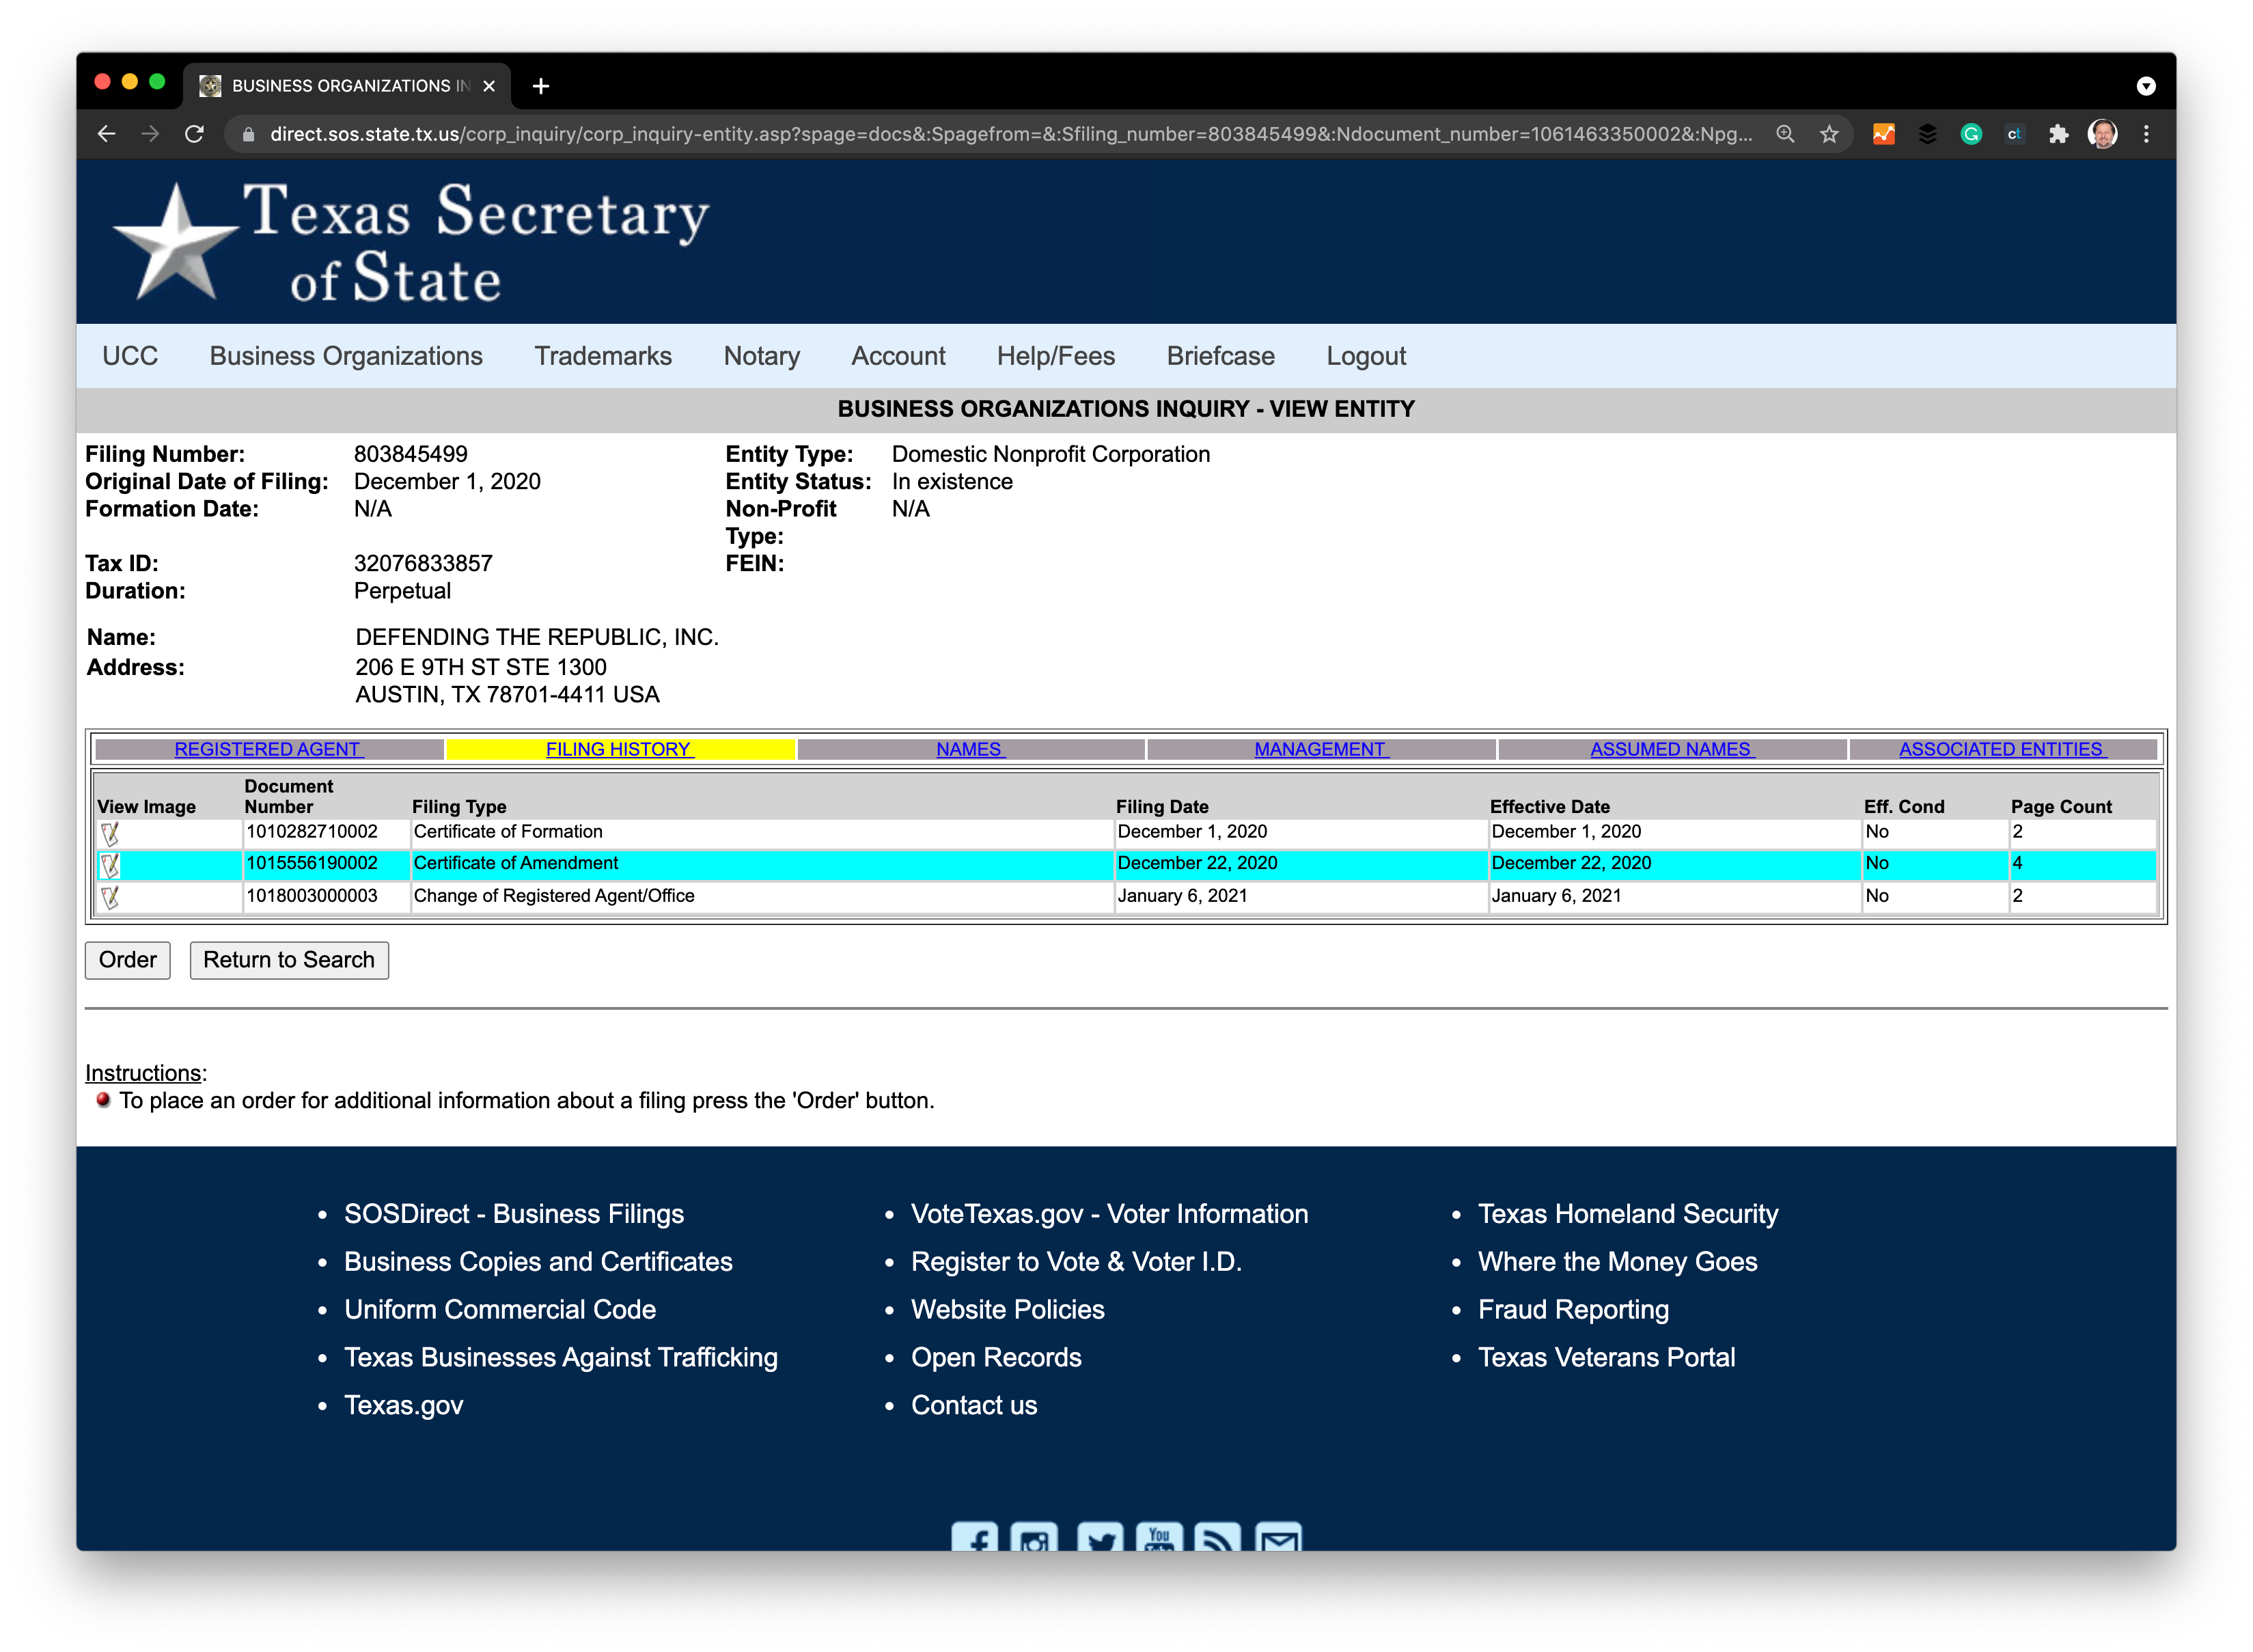Click the Return to Search button
This screenshot has width=2253, height=1652.
[289, 960]
